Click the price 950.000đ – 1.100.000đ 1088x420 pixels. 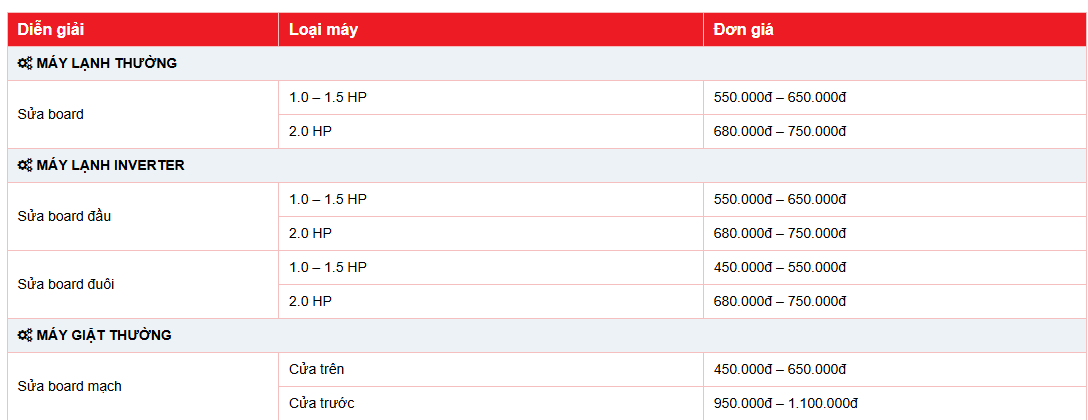click(x=786, y=403)
